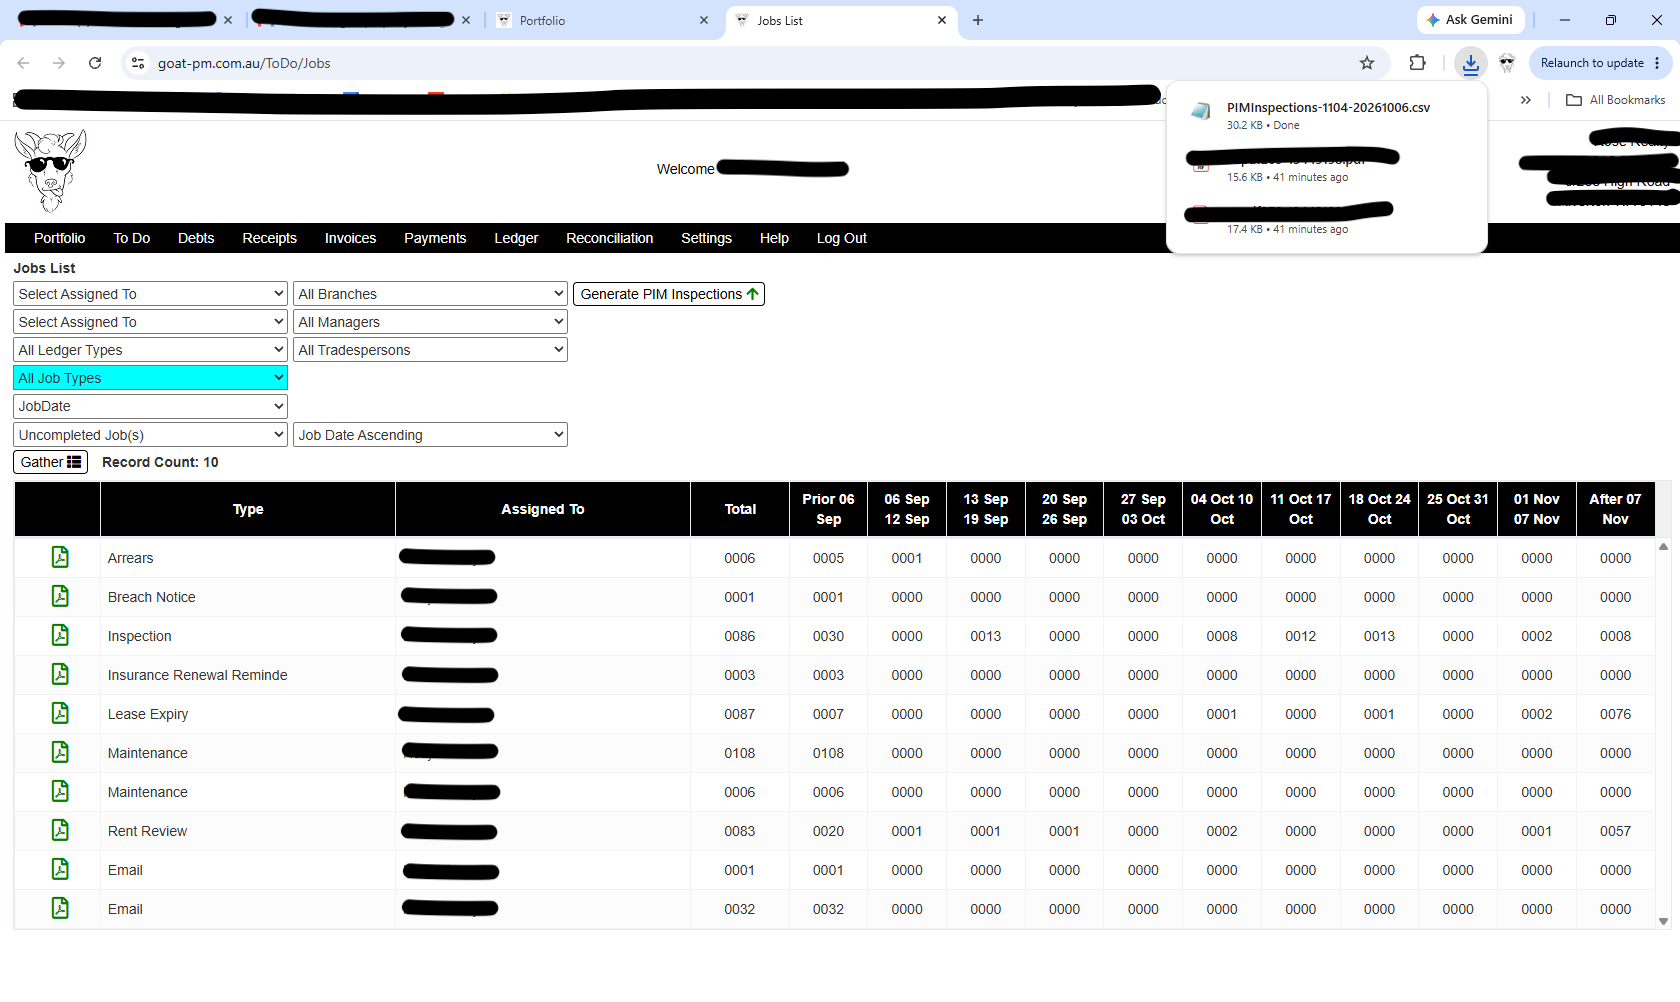Open All Managers dropdown

pos(430,322)
